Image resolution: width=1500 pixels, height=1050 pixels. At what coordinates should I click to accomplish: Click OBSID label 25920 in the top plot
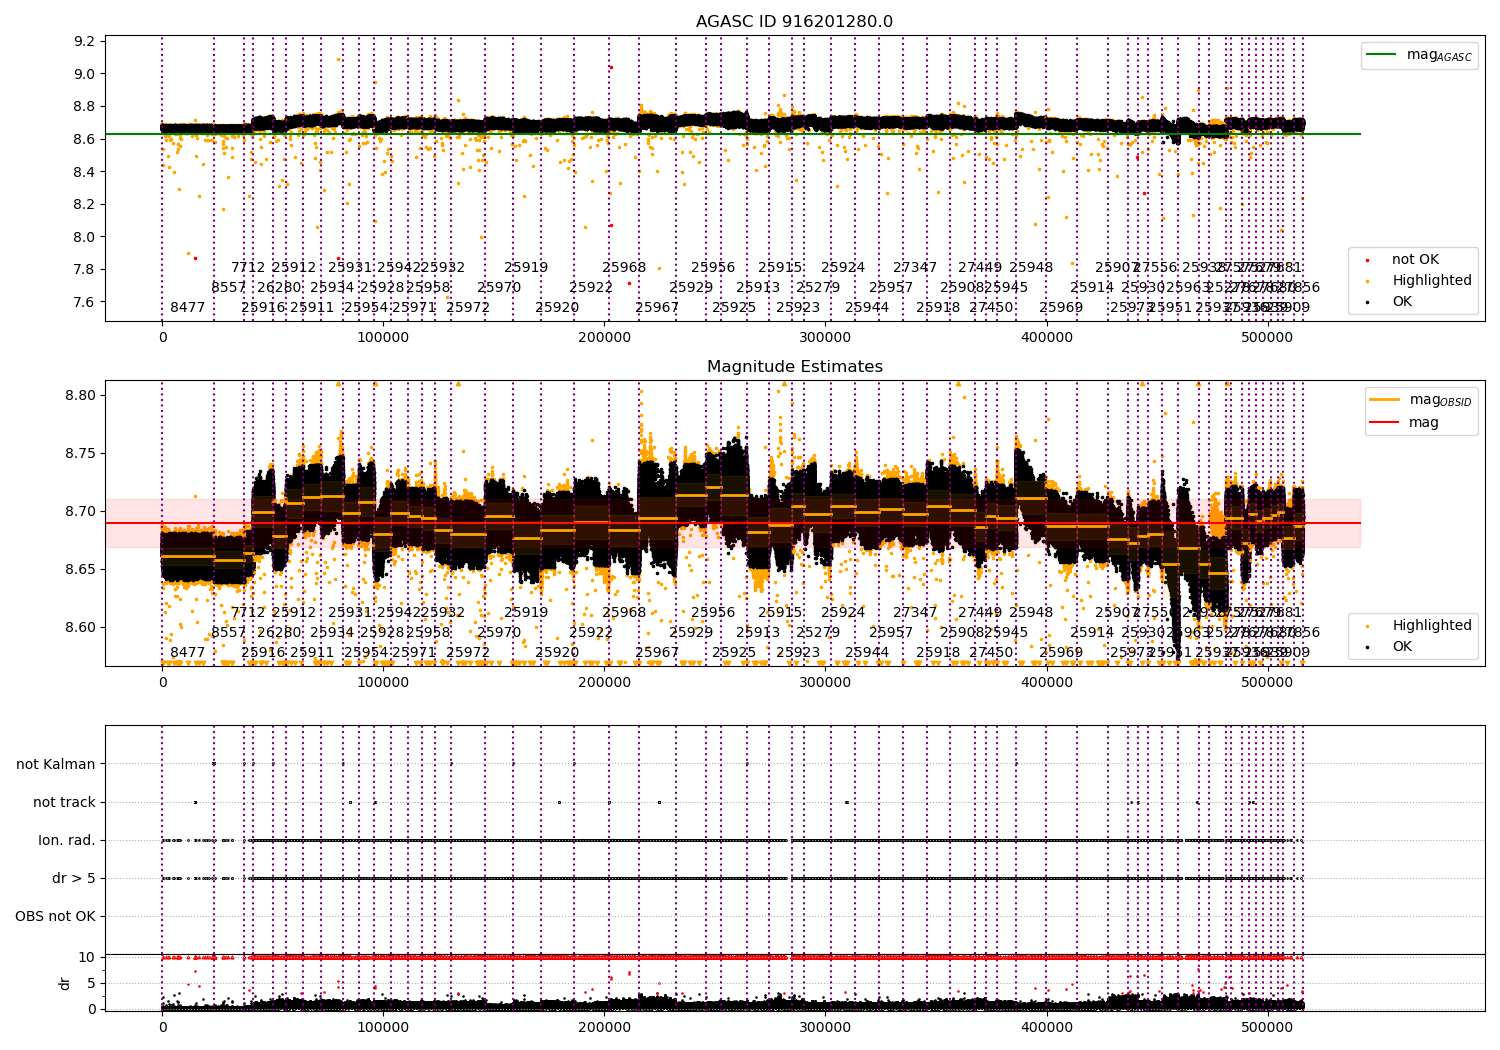point(557,308)
